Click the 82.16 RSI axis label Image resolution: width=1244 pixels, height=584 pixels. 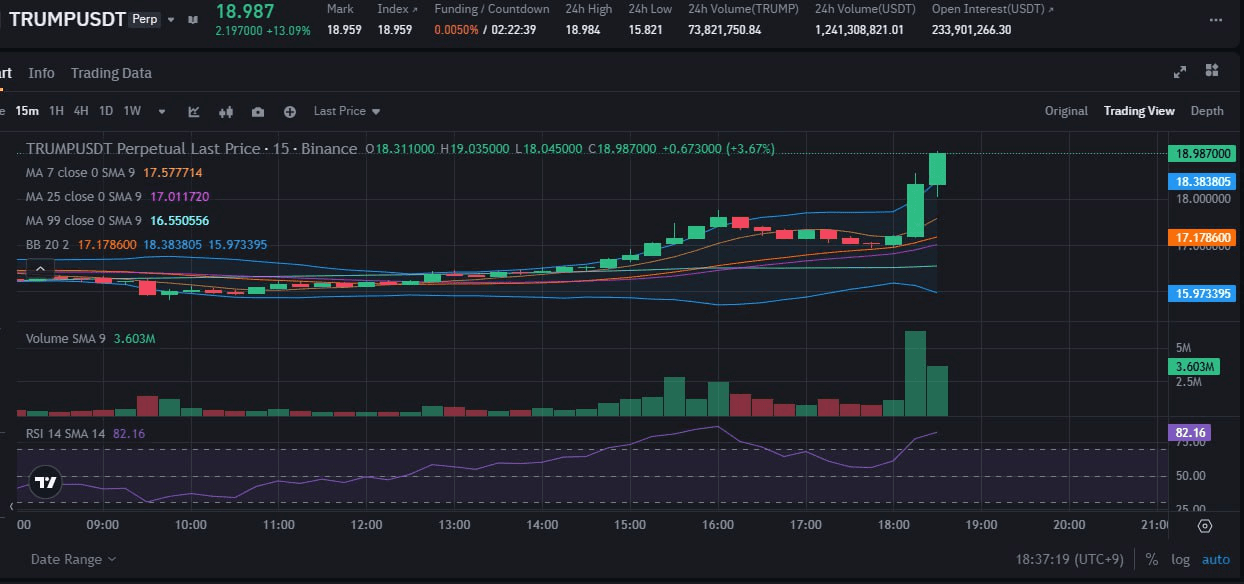(1189, 433)
